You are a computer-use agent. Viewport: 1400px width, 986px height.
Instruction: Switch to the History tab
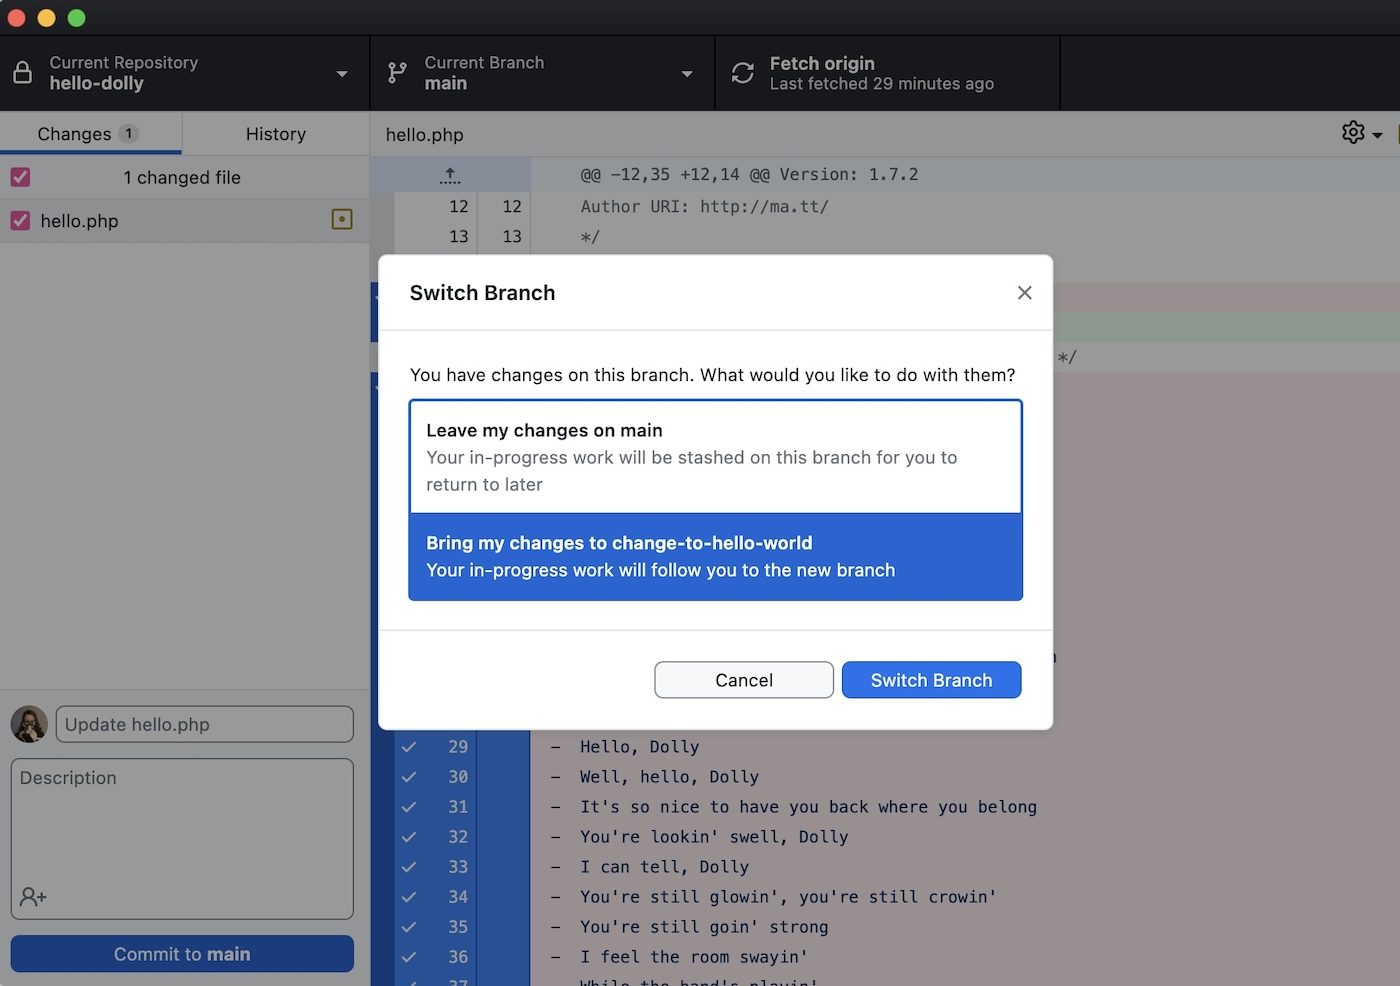click(x=274, y=133)
